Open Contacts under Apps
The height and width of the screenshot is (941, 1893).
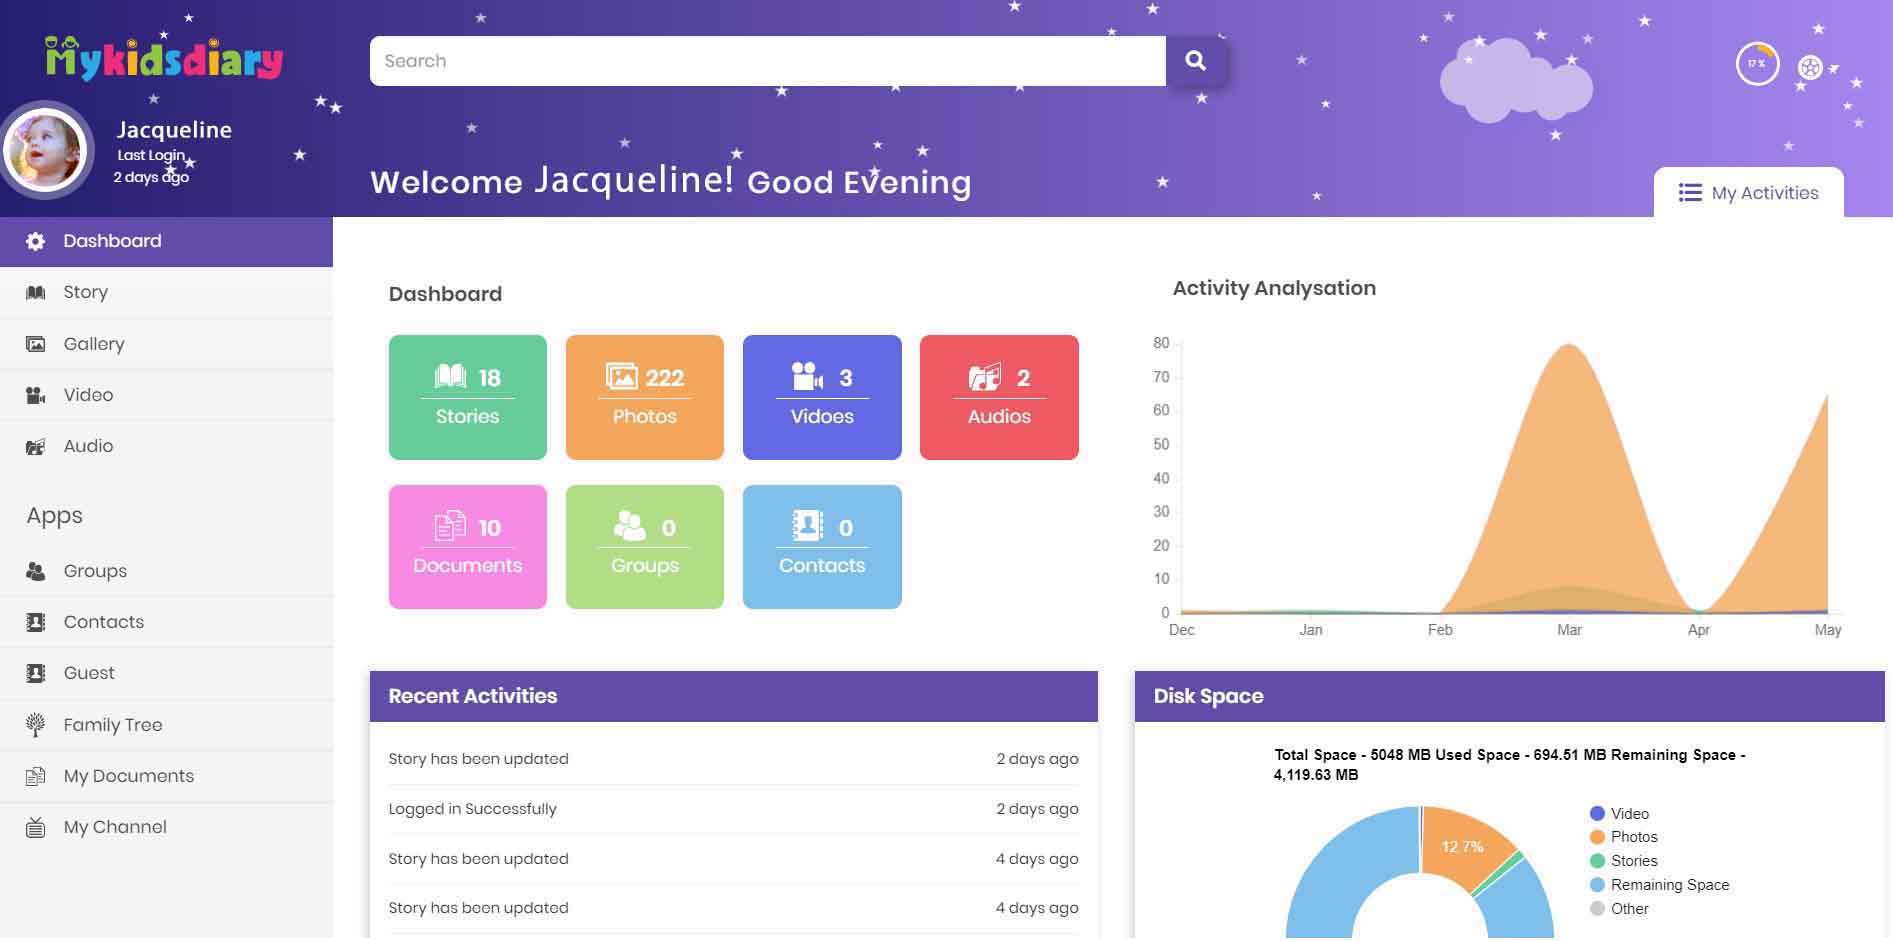pyautogui.click(x=103, y=621)
